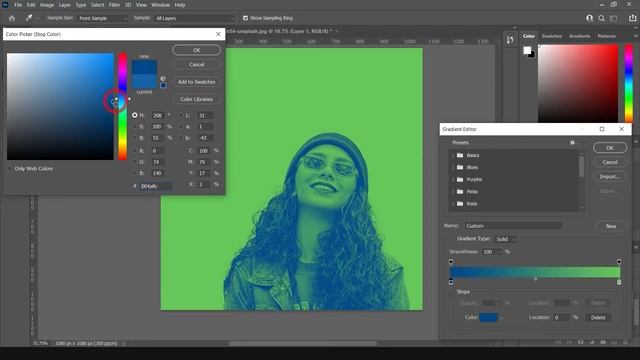
Task: Open the workspace switcher icon
Action: (x=613, y=18)
